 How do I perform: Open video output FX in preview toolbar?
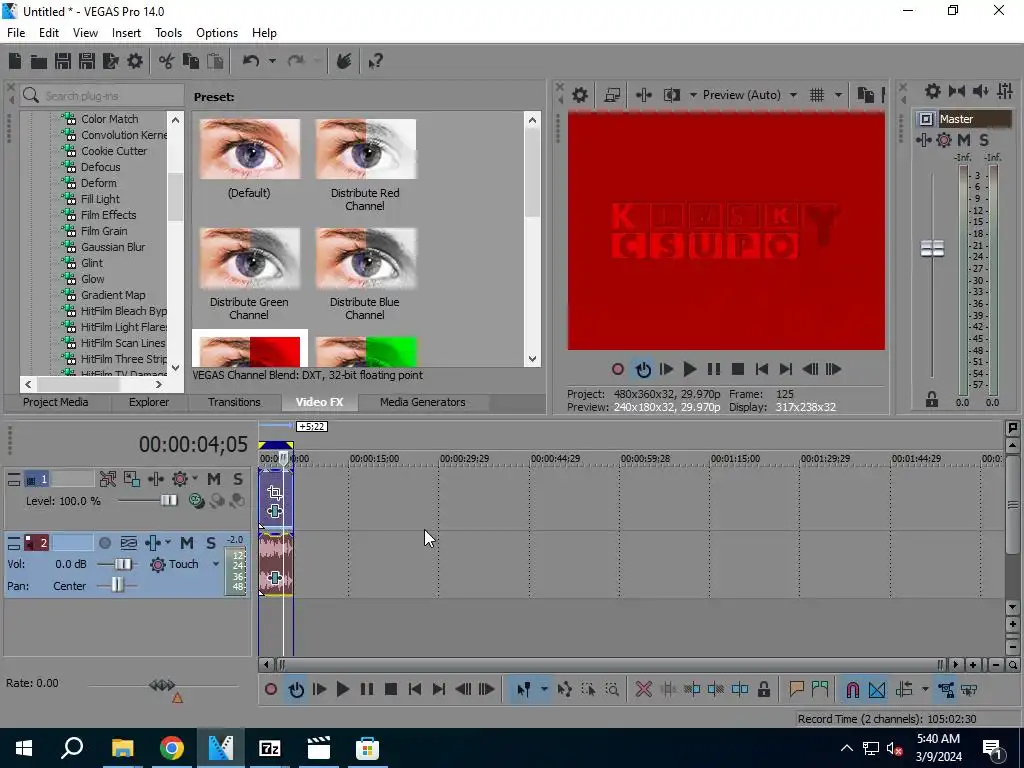tap(643, 95)
